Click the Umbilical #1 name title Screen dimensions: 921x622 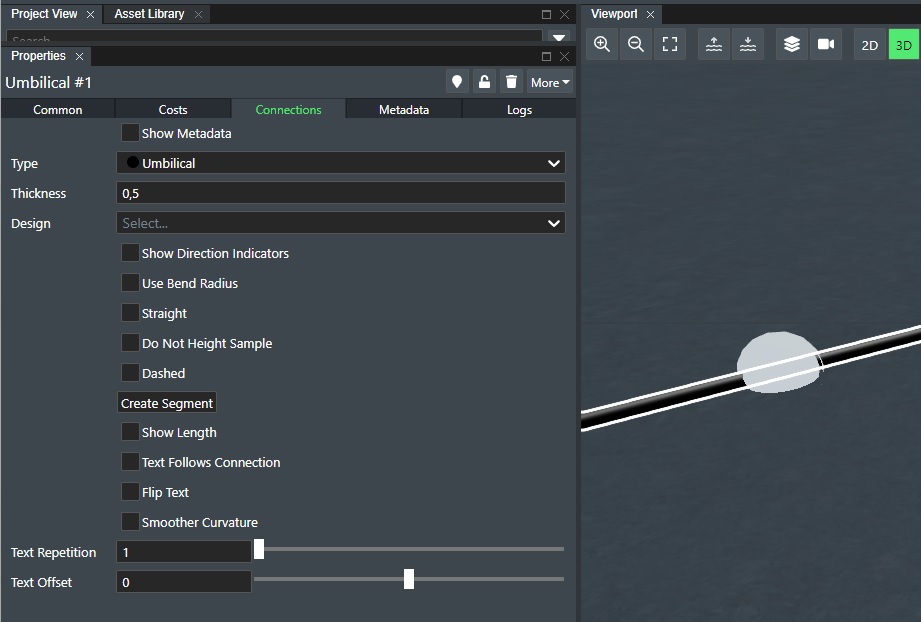[x=49, y=82]
